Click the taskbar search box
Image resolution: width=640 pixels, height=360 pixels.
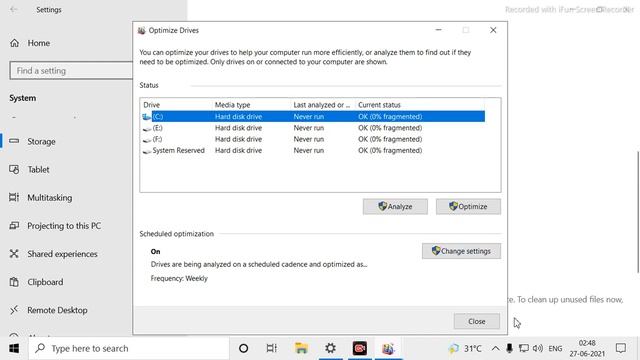pos(129,349)
